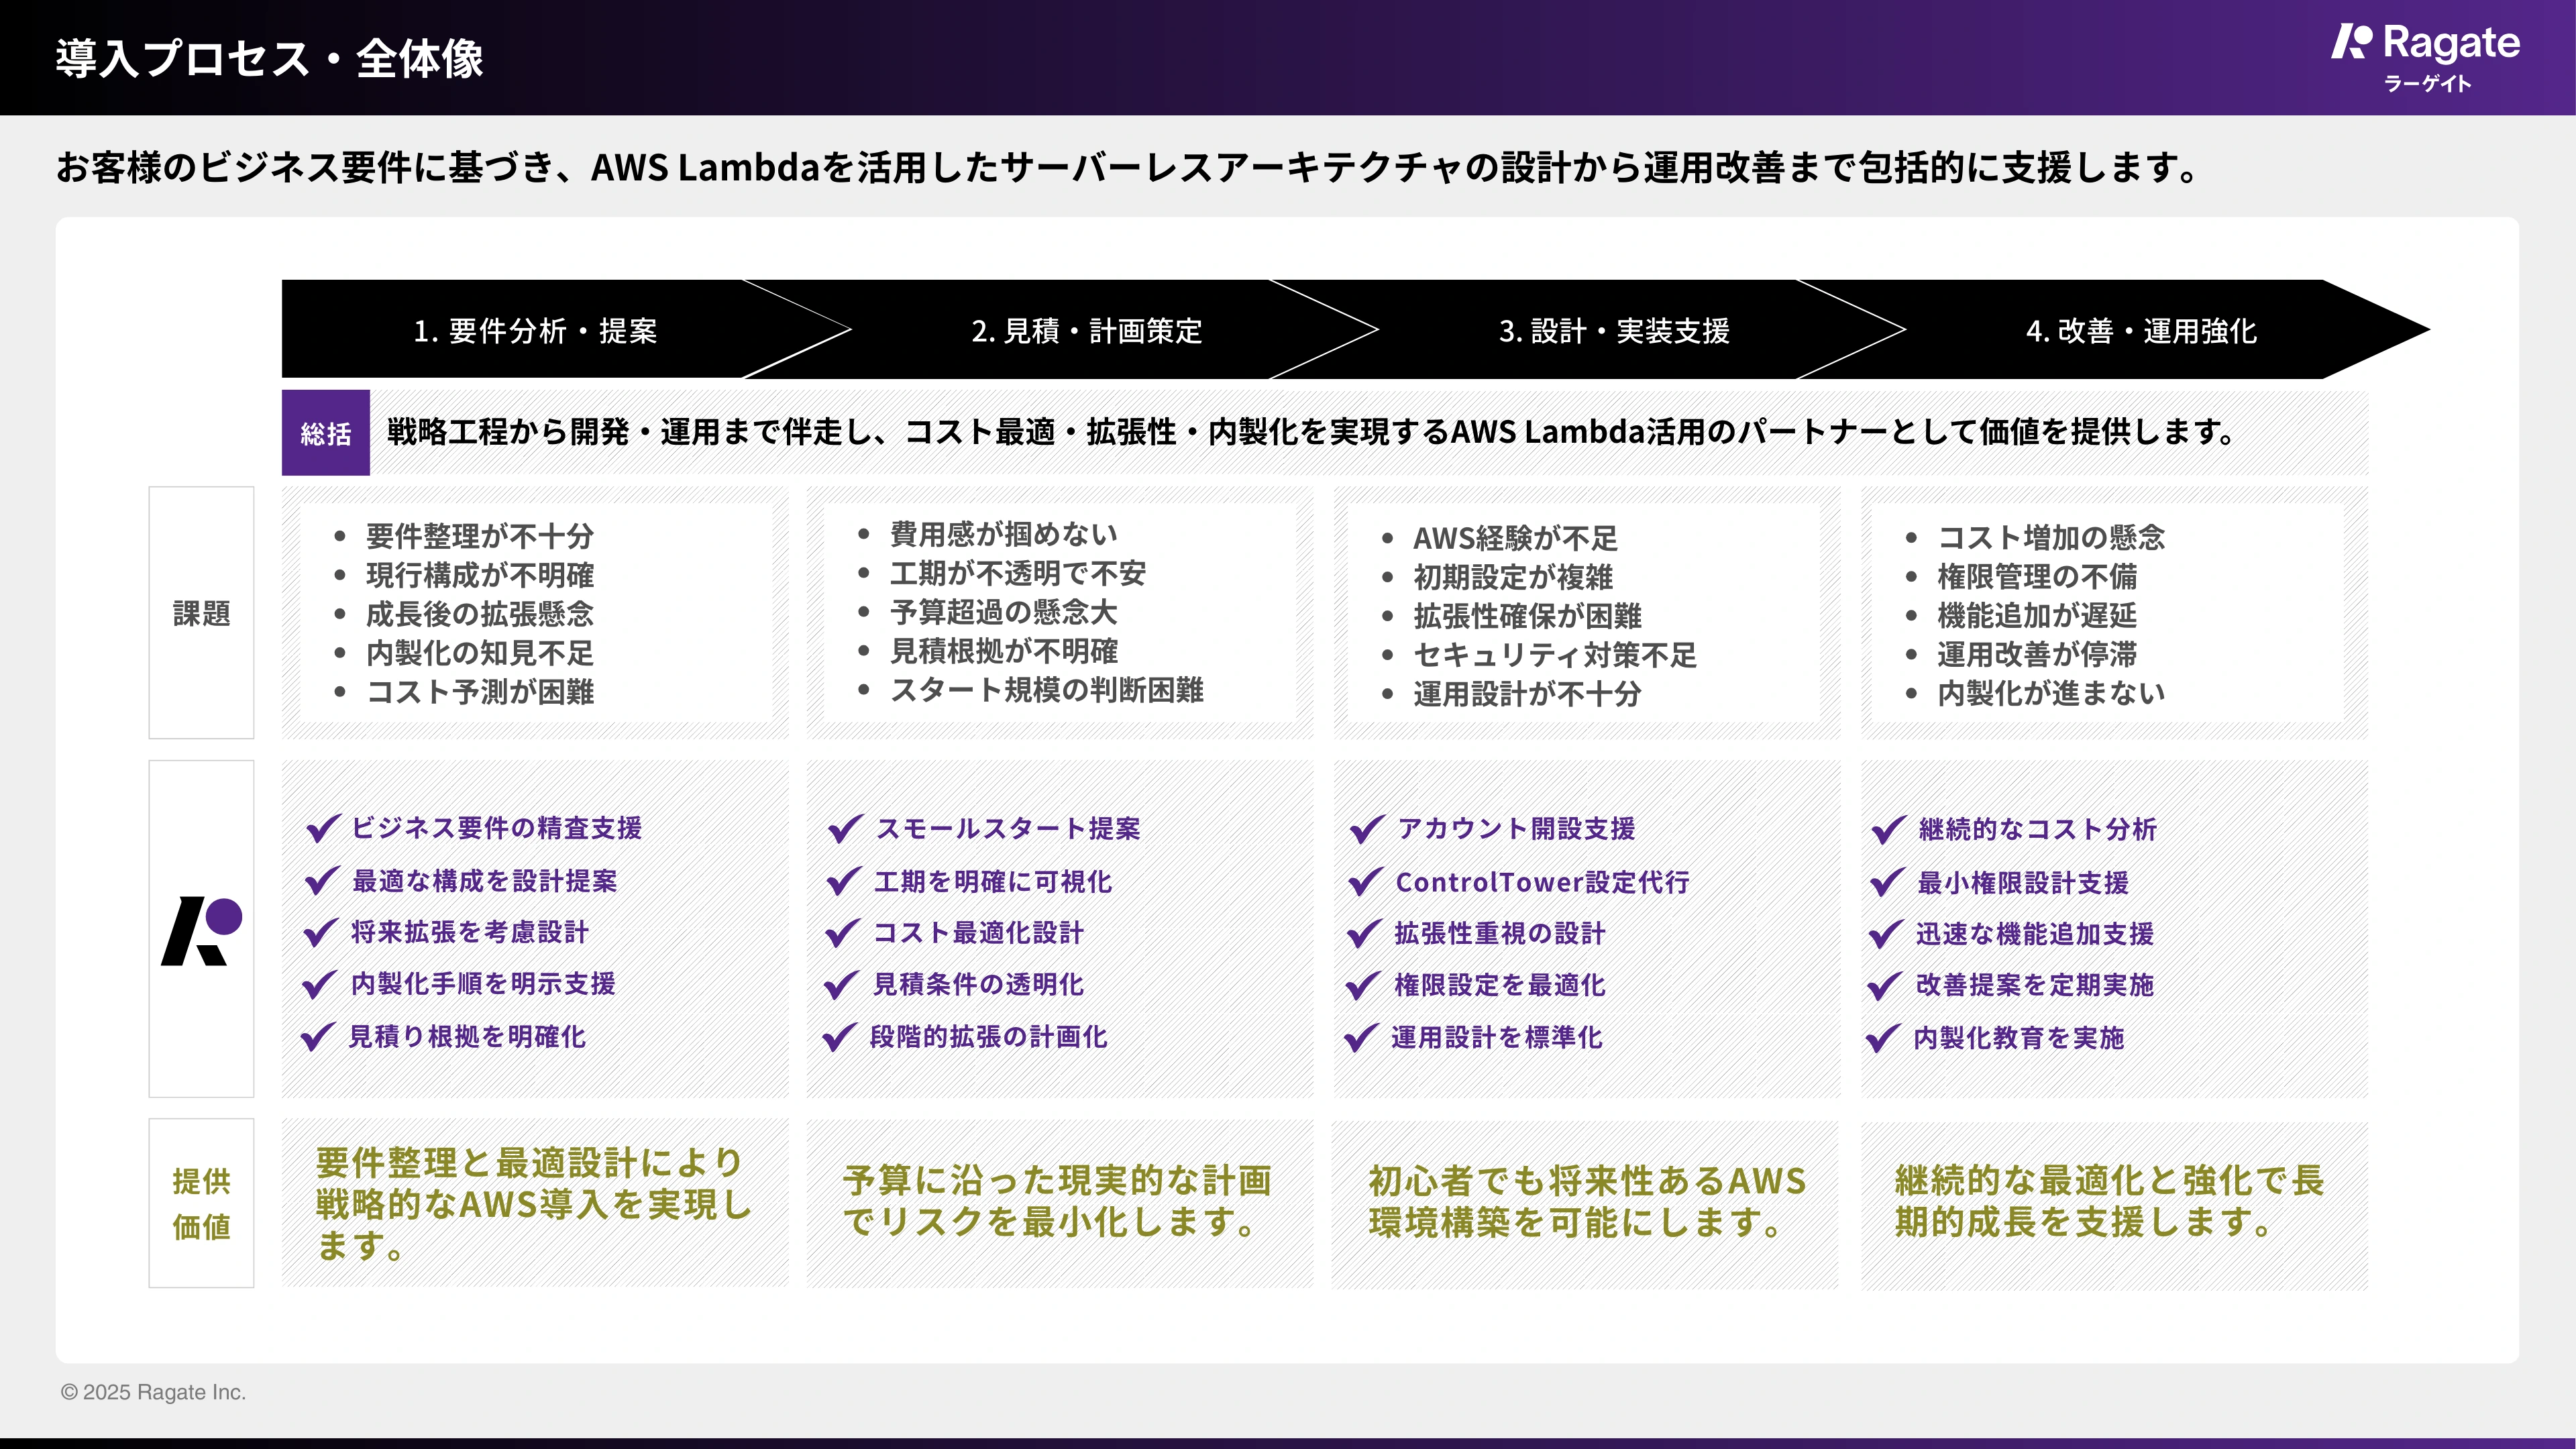Click checkmark beside 内製化教育を実施
2576x1449 pixels.
[1884, 1038]
